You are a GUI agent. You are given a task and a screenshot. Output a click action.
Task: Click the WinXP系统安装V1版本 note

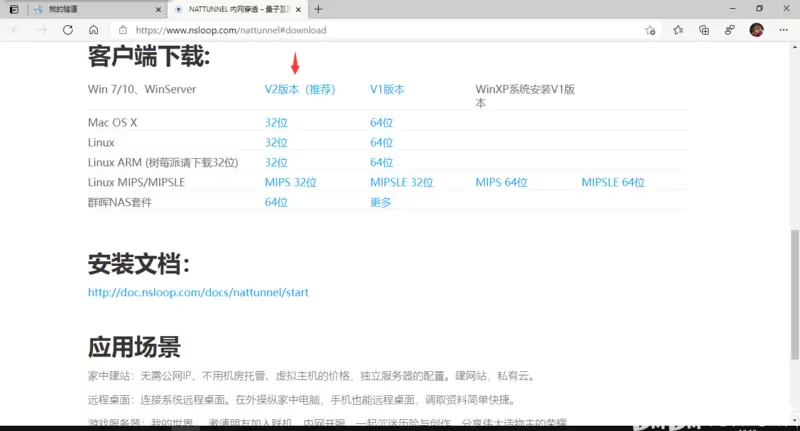[525, 96]
